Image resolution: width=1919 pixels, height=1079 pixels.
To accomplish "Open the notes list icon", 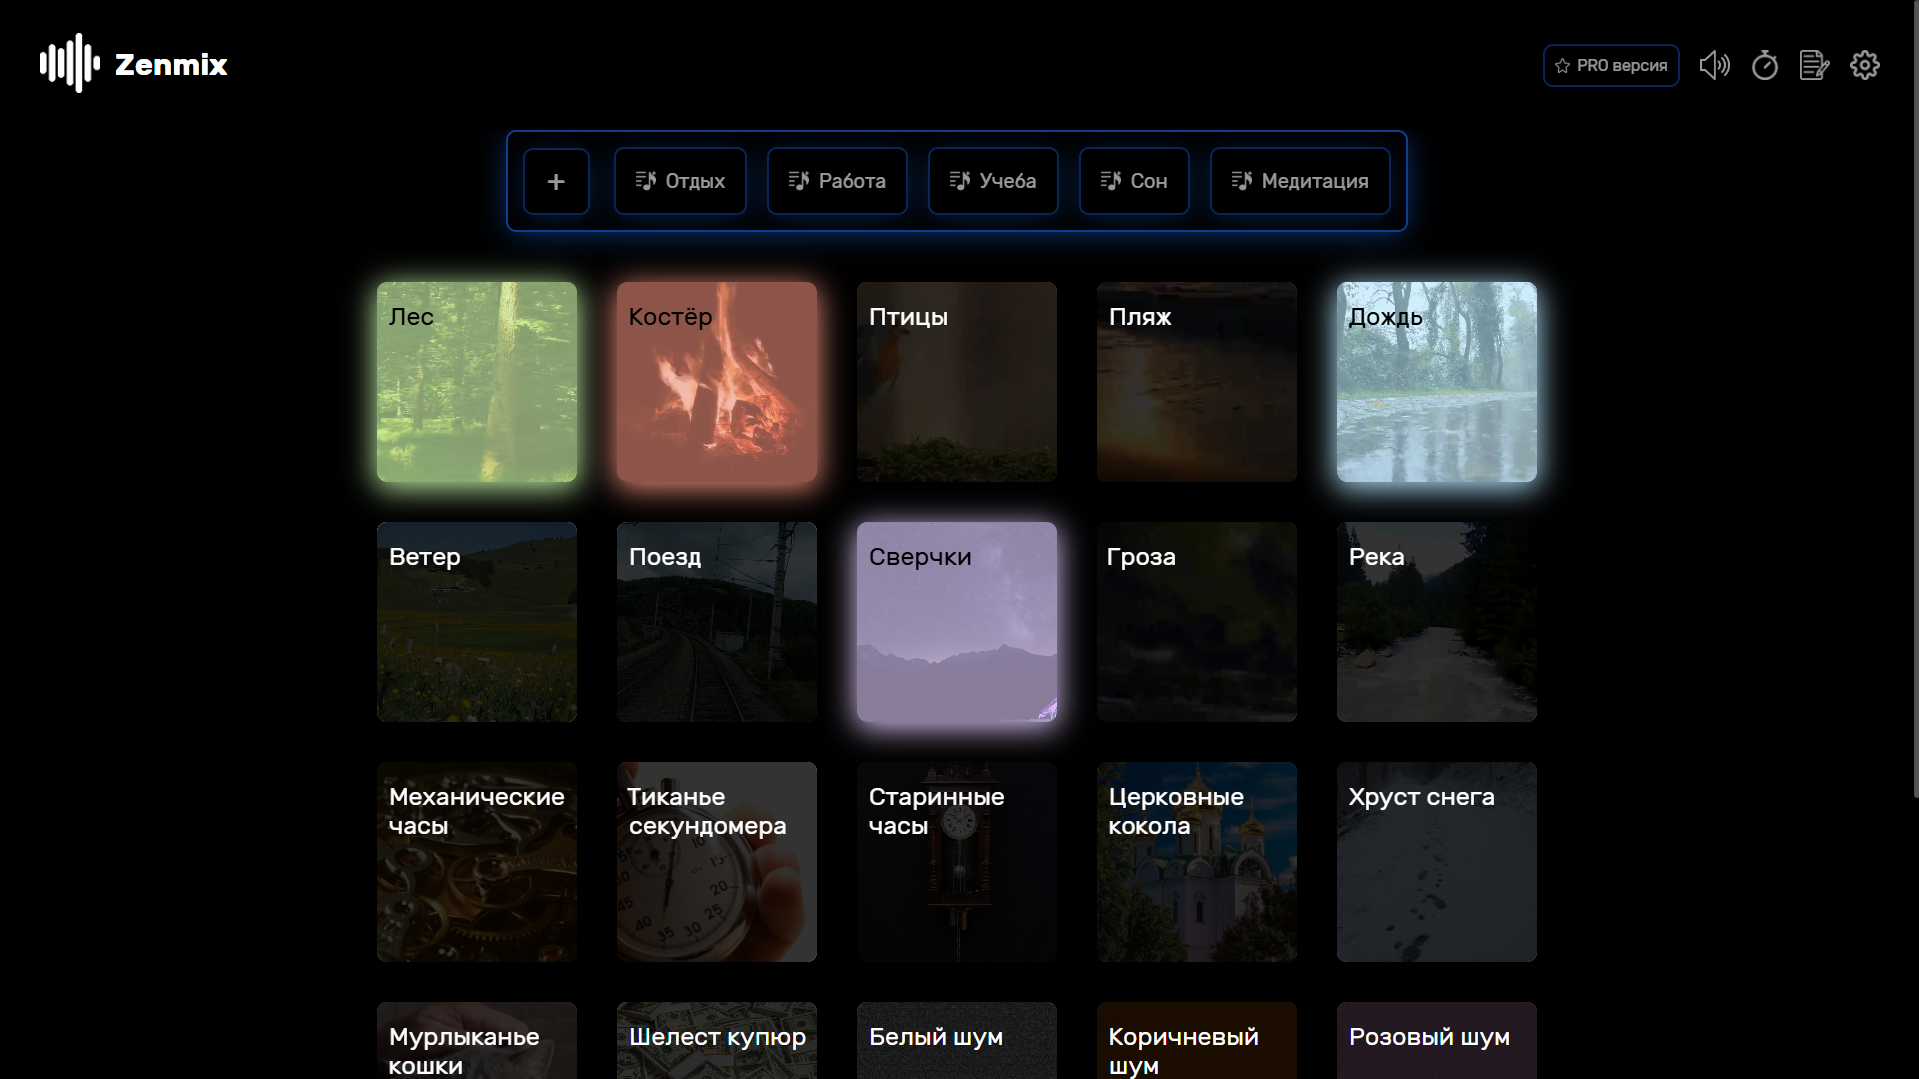I will [1813, 65].
